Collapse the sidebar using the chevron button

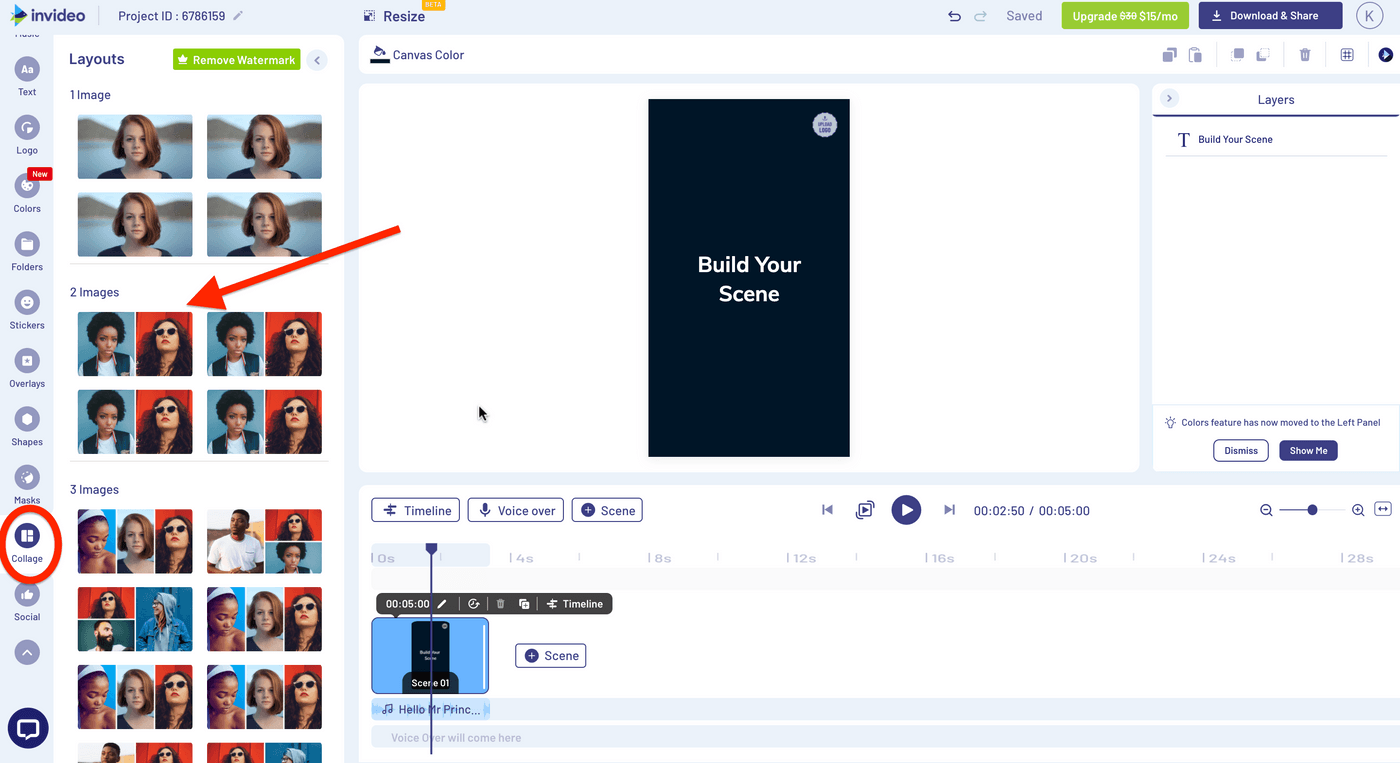26,652
